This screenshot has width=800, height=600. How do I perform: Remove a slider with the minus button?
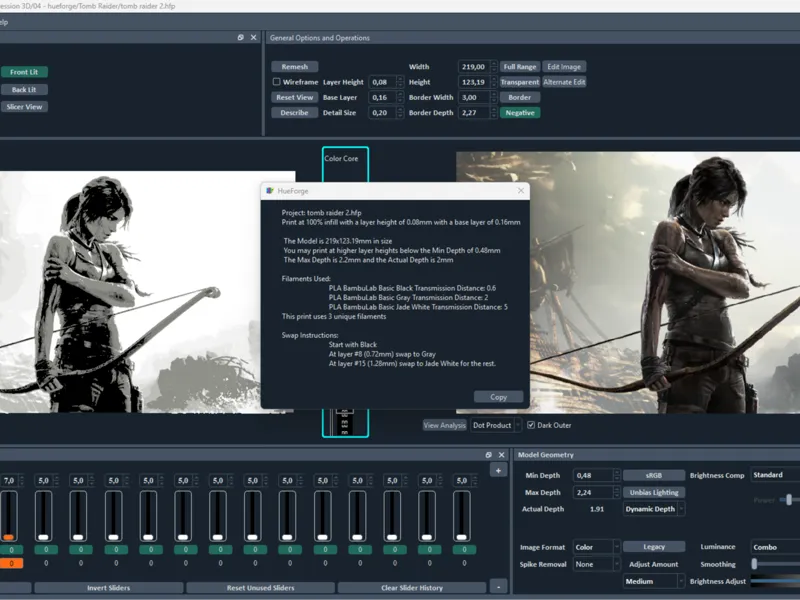pyautogui.click(x=498, y=586)
